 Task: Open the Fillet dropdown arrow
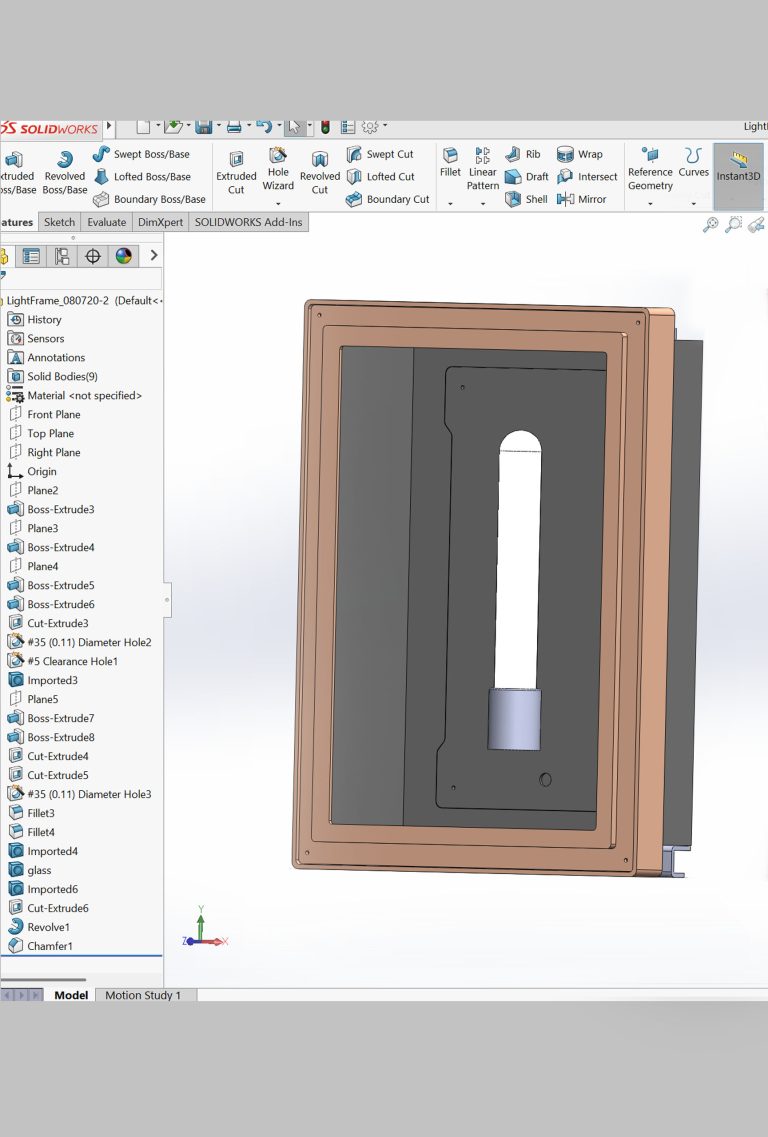point(450,204)
